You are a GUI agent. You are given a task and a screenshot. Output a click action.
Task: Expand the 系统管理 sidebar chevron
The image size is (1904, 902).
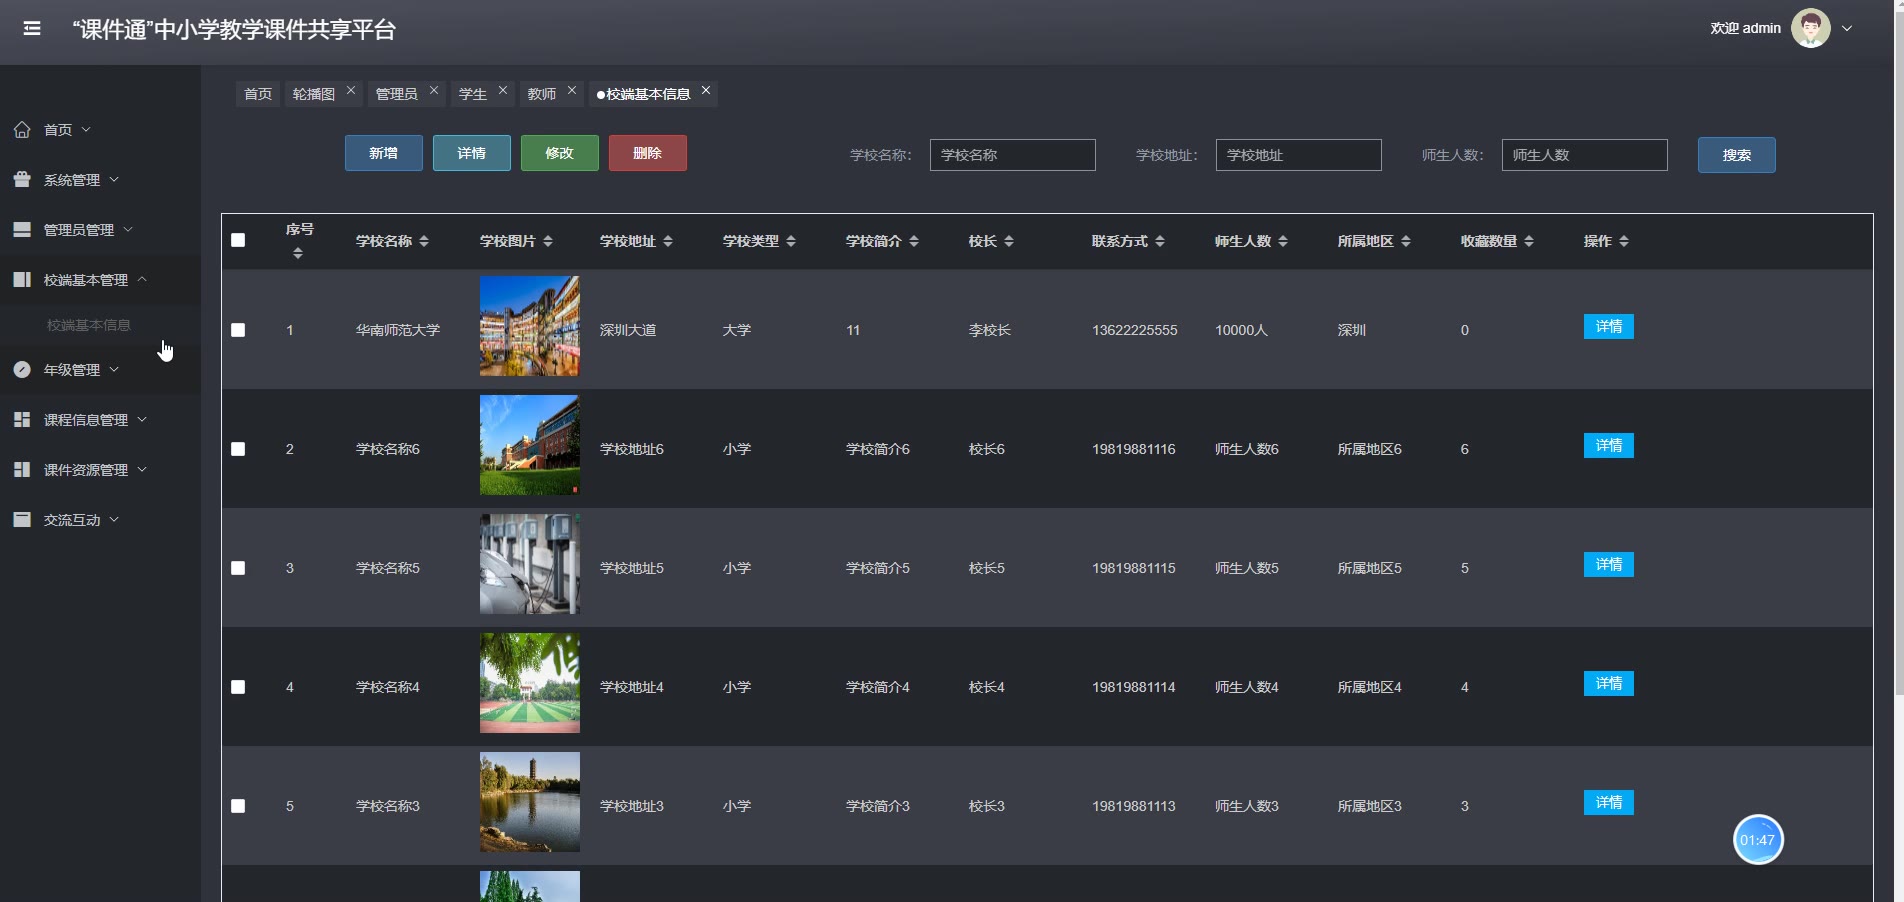pyautogui.click(x=114, y=179)
